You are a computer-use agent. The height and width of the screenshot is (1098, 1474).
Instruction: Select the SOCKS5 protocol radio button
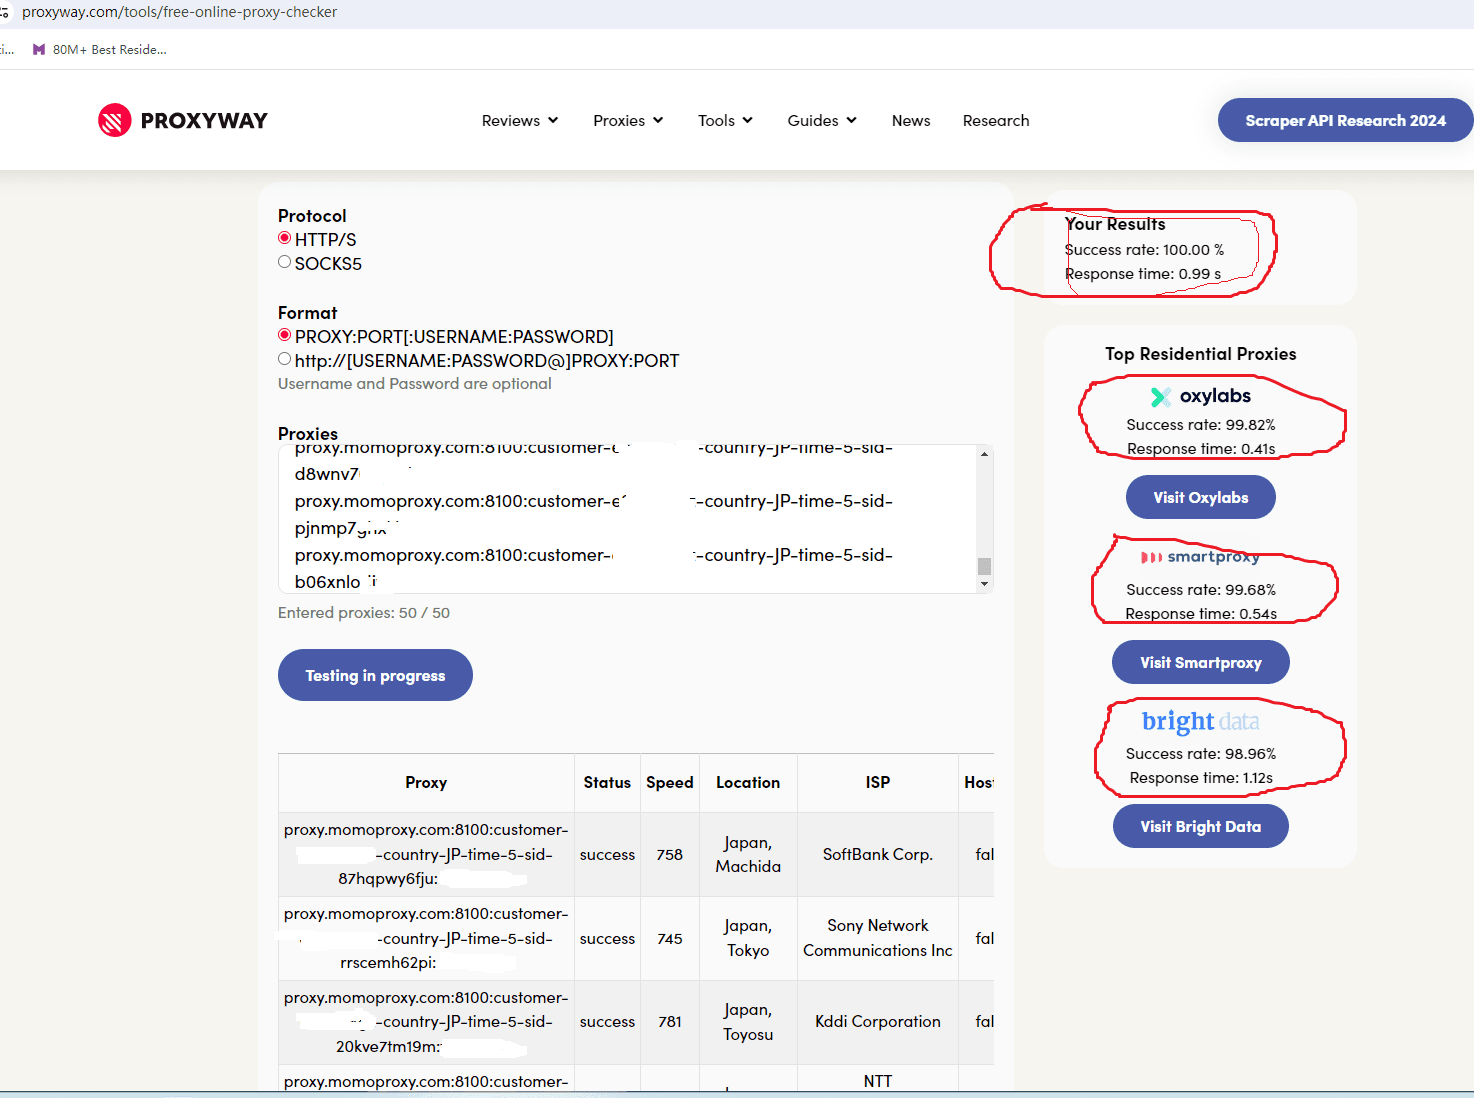284,262
